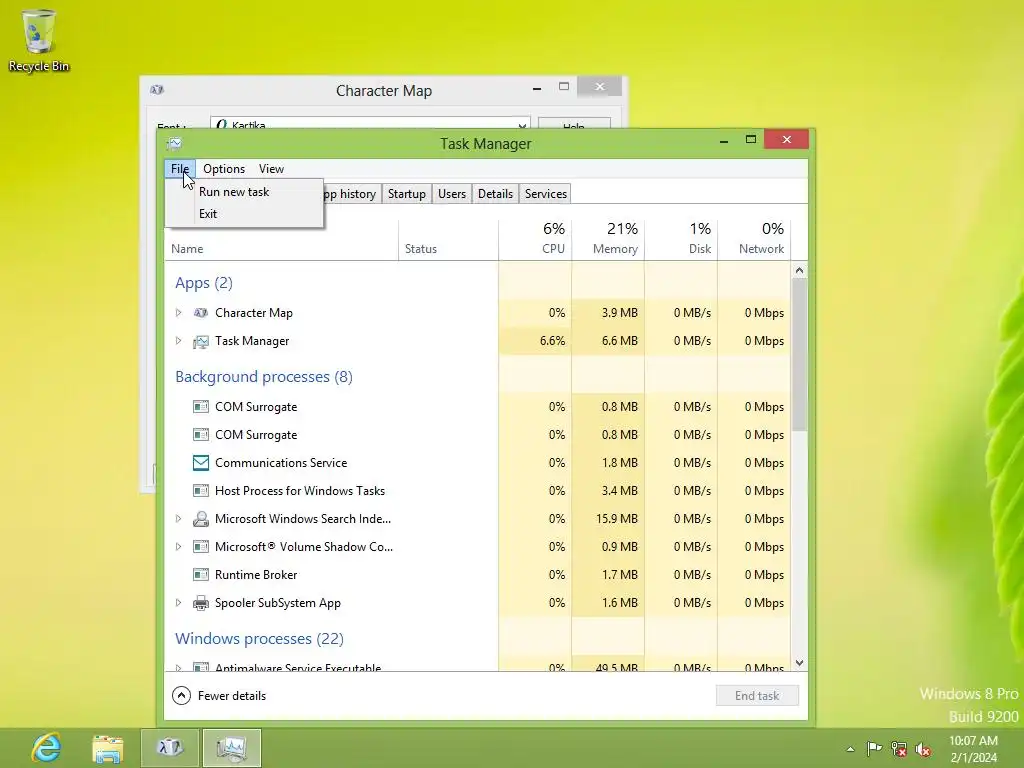Image resolution: width=1024 pixels, height=768 pixels.
Task: Click the second COM Surrogate process icon
Action: point(200,435)
